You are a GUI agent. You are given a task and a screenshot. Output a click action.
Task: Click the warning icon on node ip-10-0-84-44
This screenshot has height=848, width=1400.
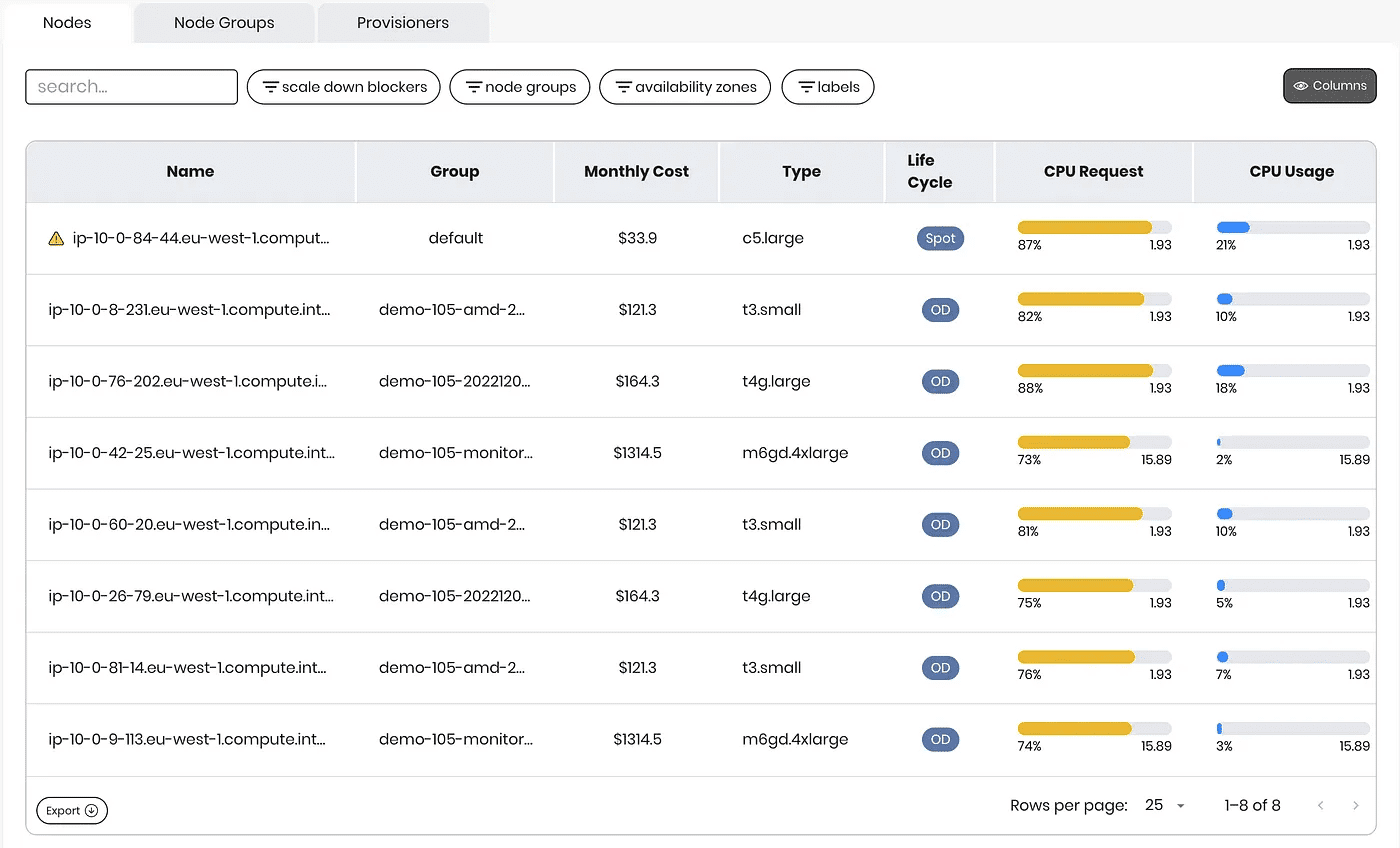[x=57, y=238]
